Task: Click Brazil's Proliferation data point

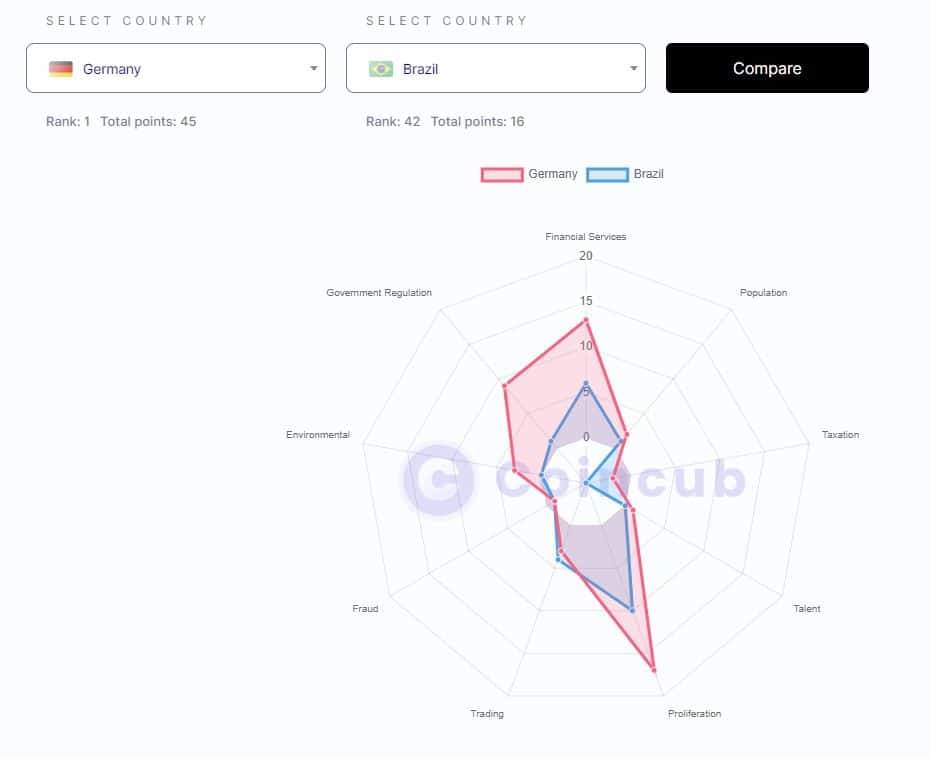Action: [x=632, y=610]
